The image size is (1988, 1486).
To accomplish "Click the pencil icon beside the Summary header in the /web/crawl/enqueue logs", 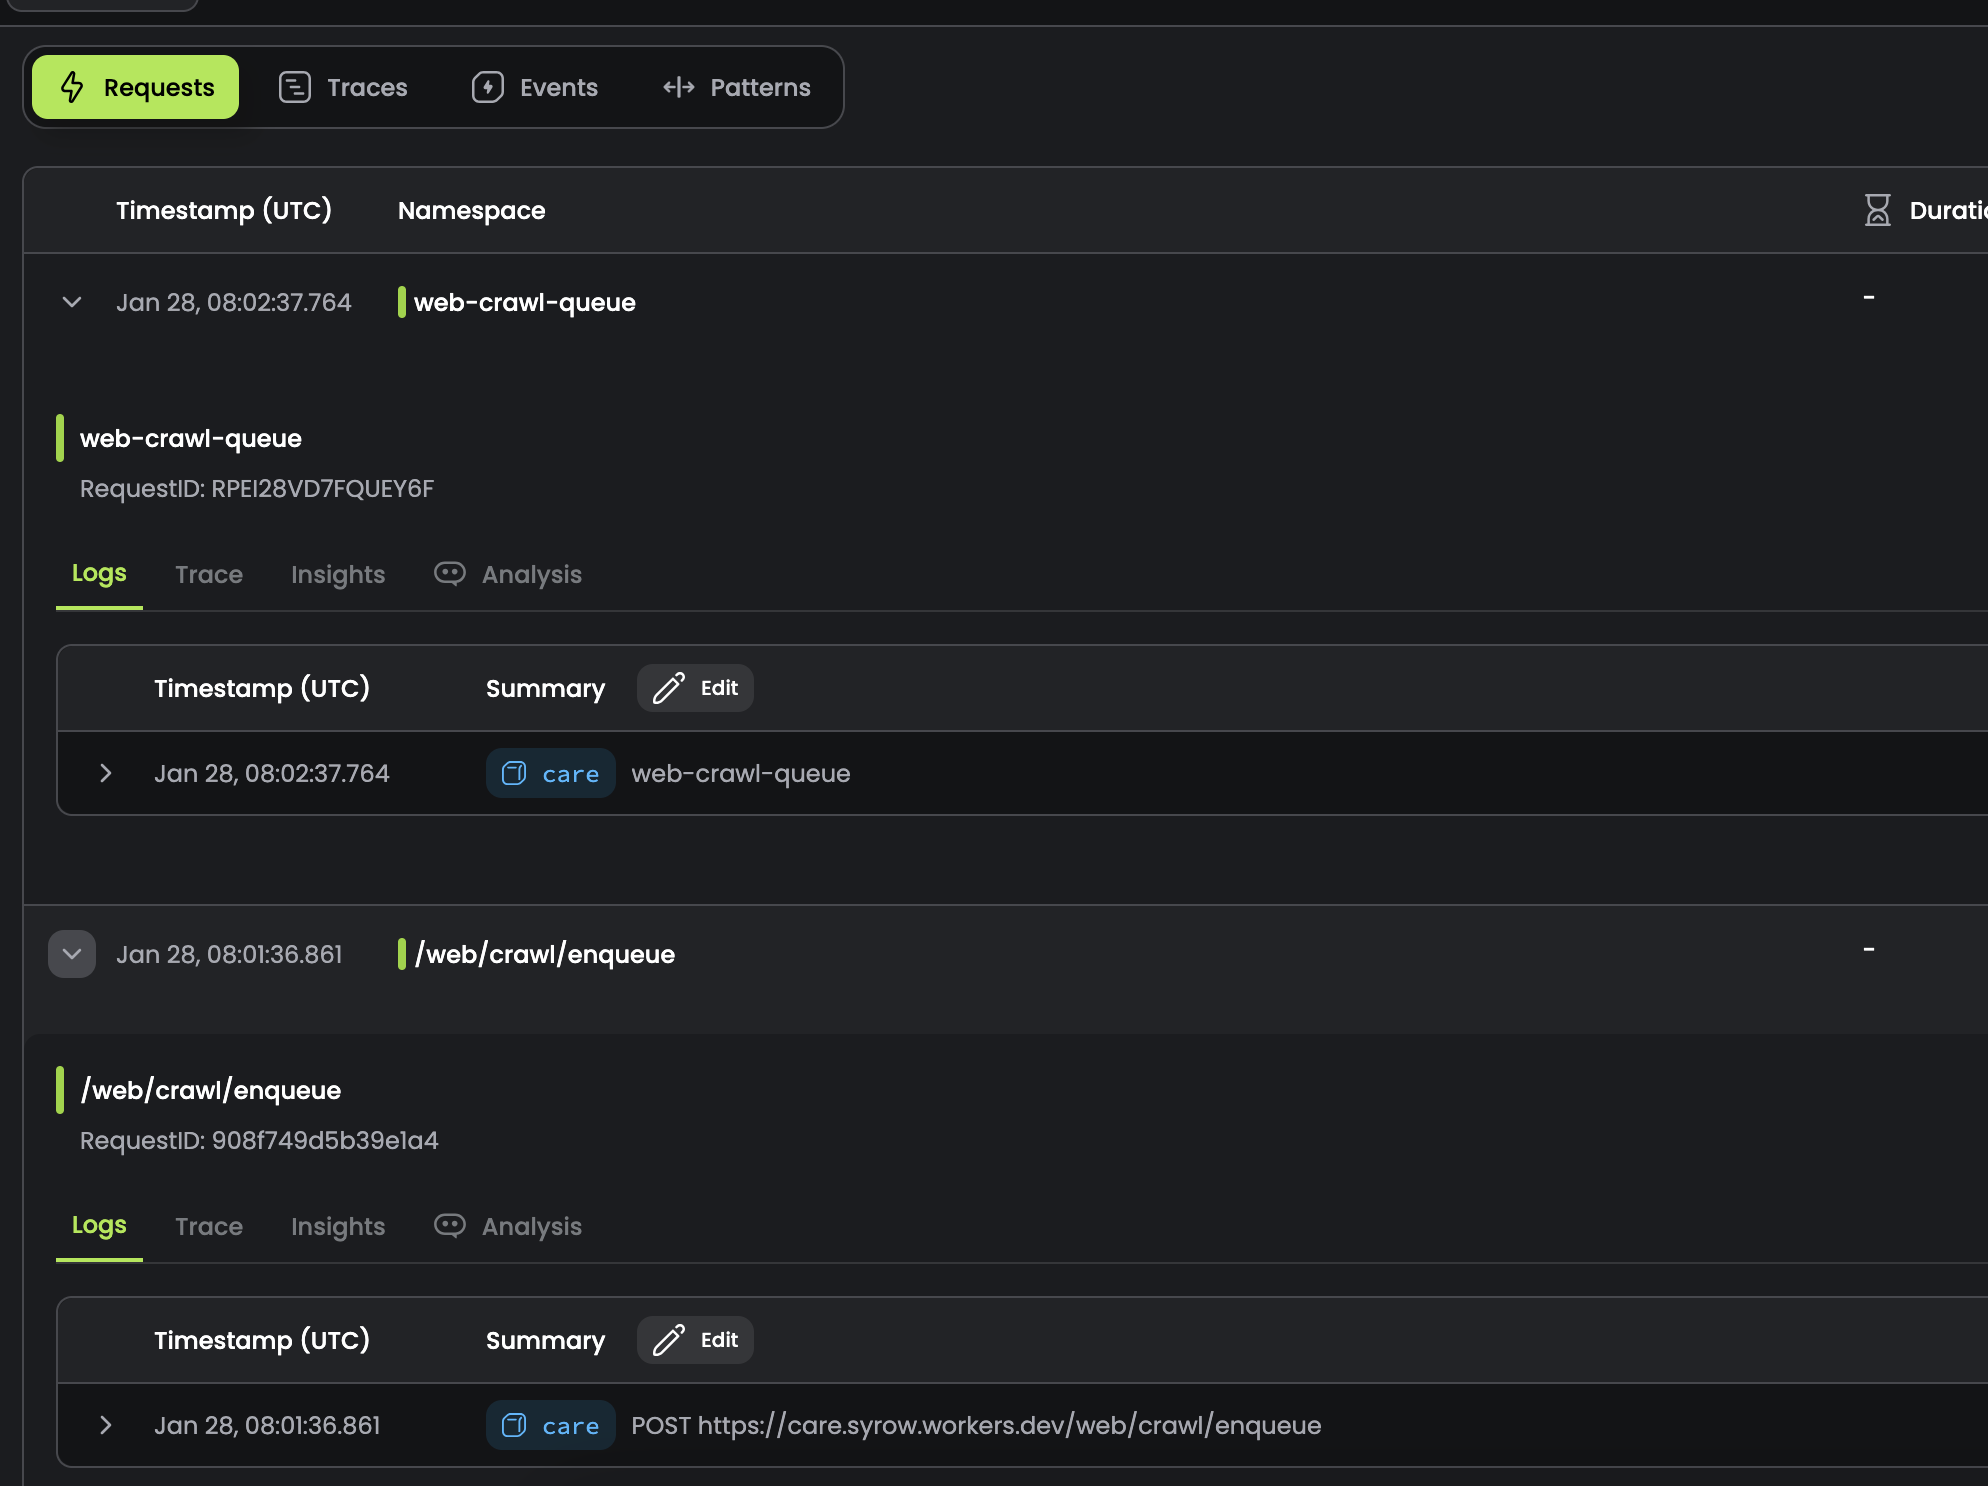I will tap(668, 1340).
